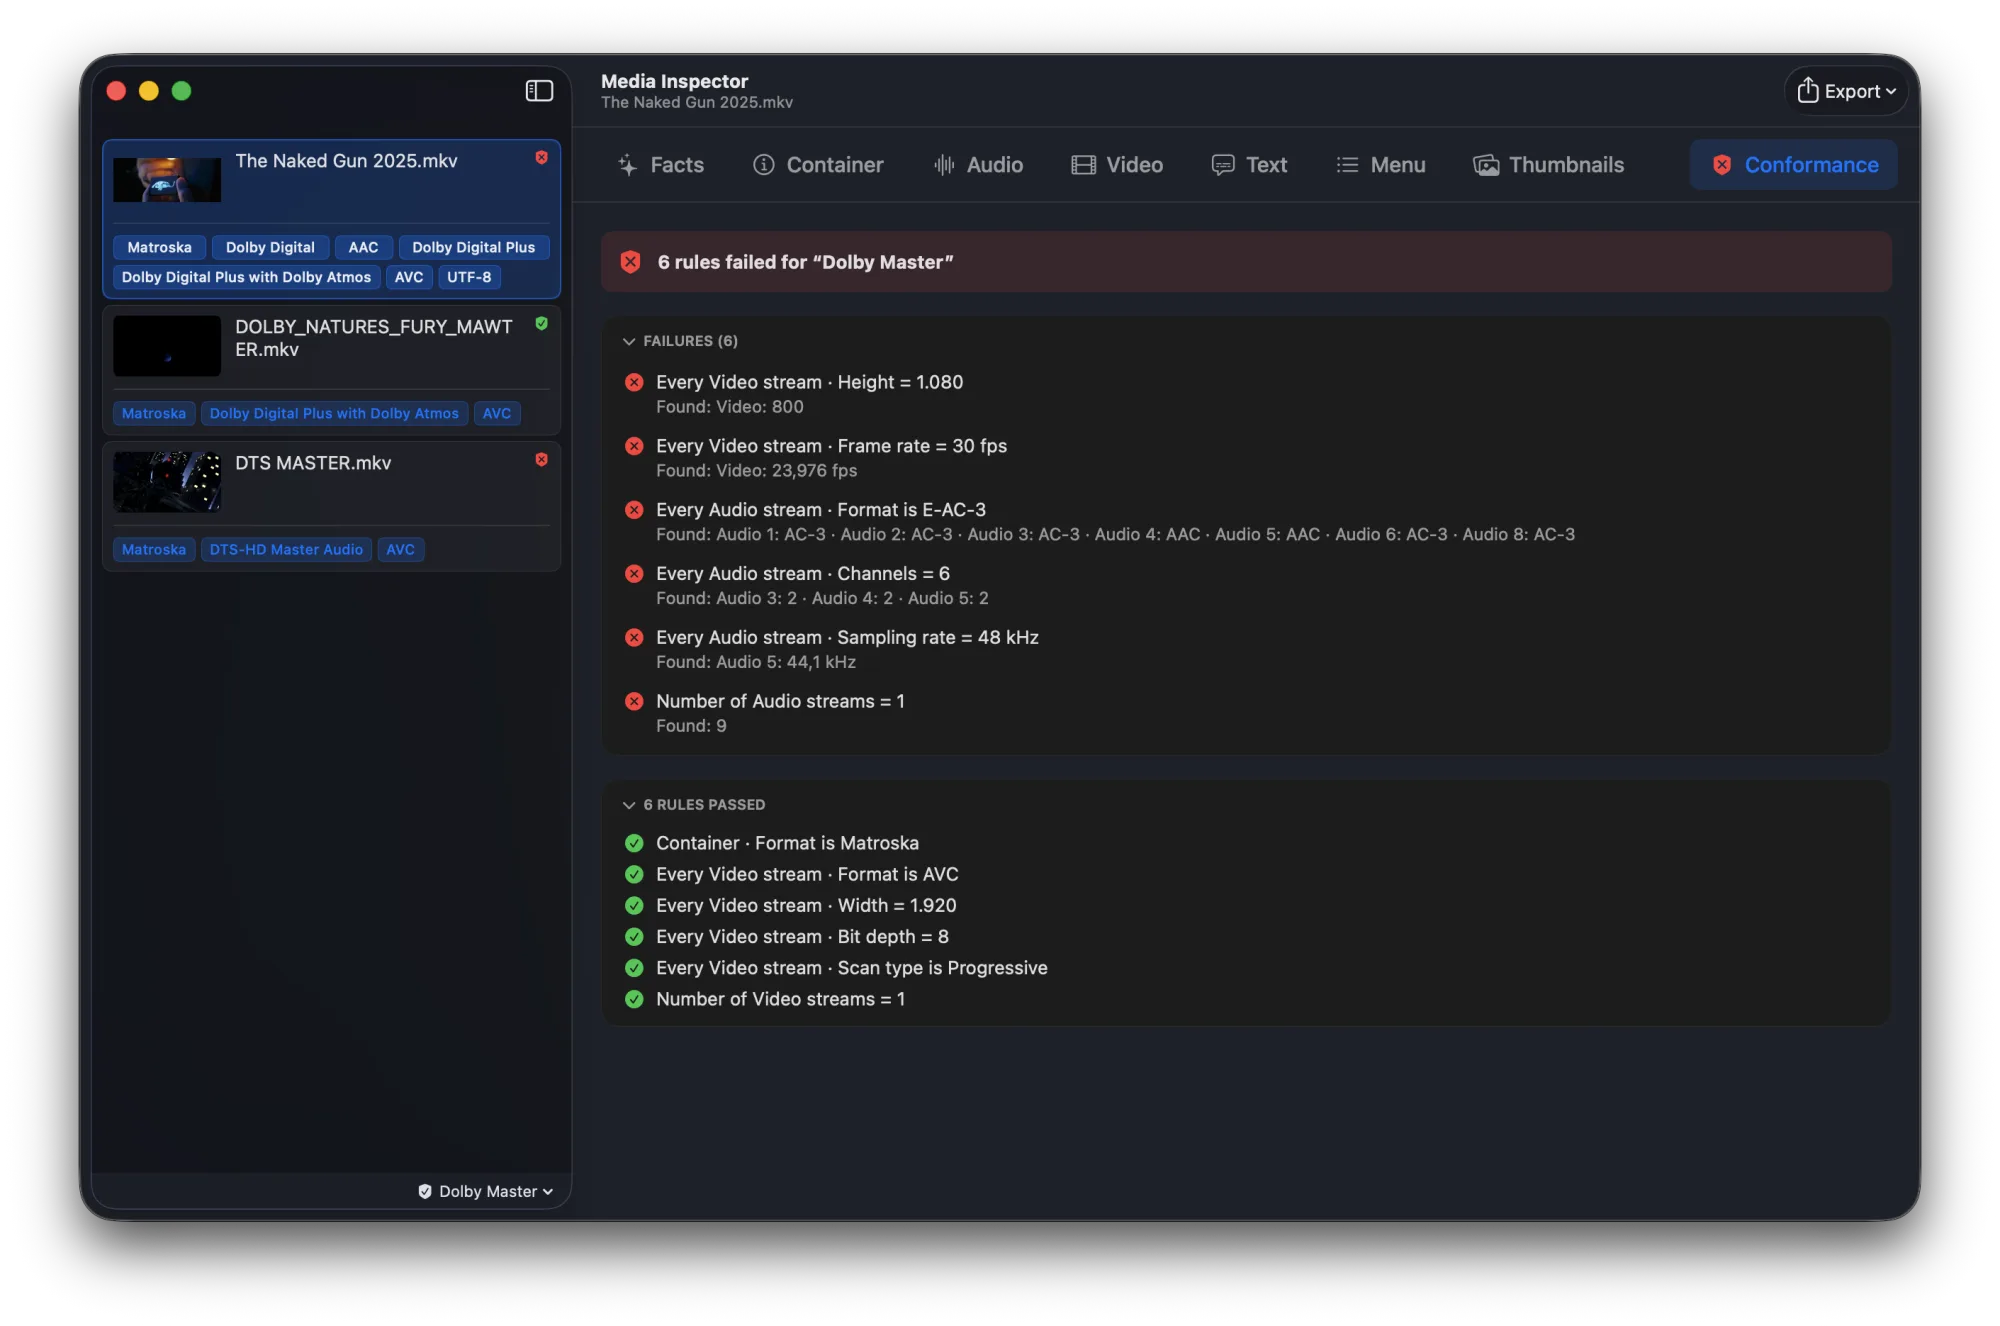The image size is (2000, 1326).
Task: Click fail icon beside Height = 1.080 rule
Action: pyautogui.click(x=634, y=382)
